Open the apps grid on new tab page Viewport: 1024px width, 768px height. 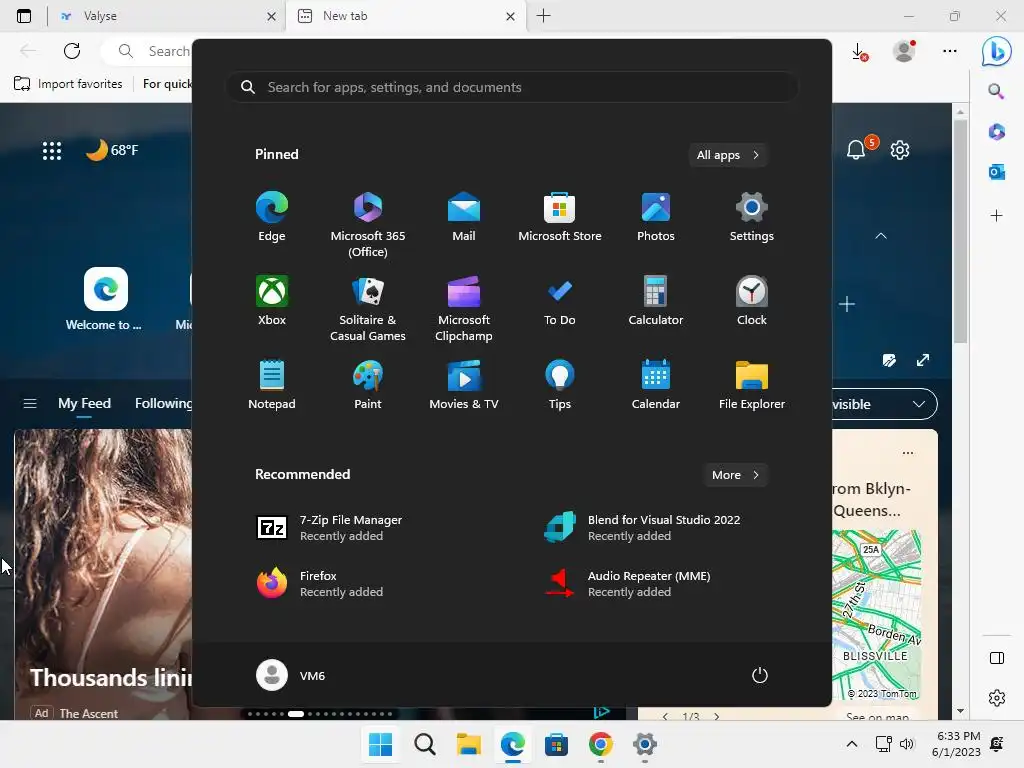(52, 150)
